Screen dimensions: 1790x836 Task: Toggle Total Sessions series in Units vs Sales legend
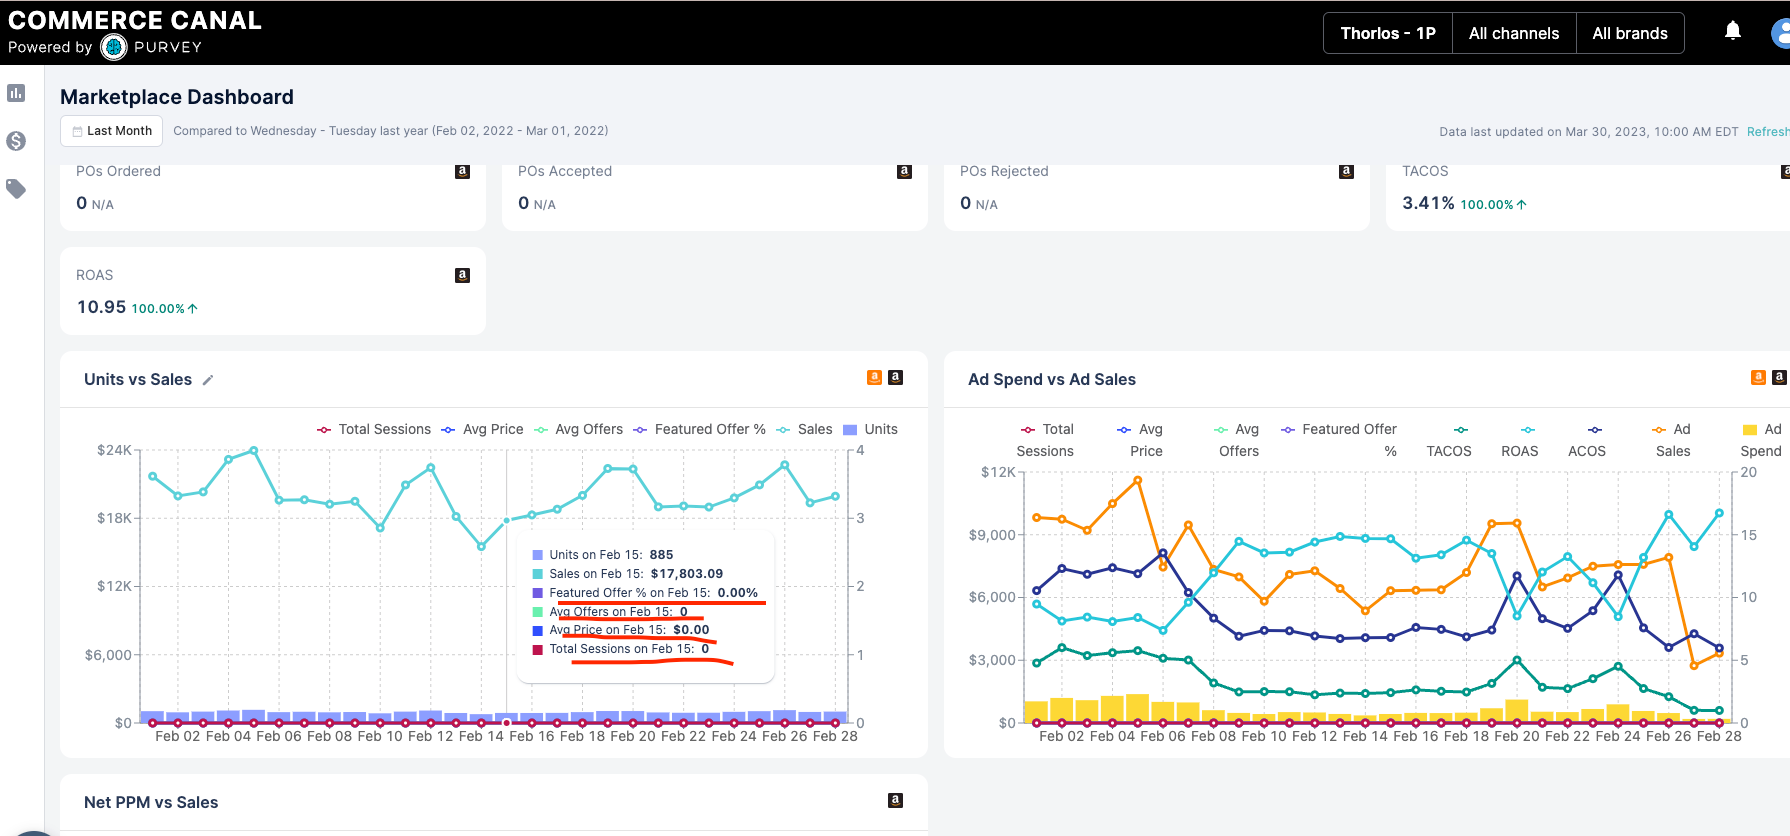(x=374, y=429)
